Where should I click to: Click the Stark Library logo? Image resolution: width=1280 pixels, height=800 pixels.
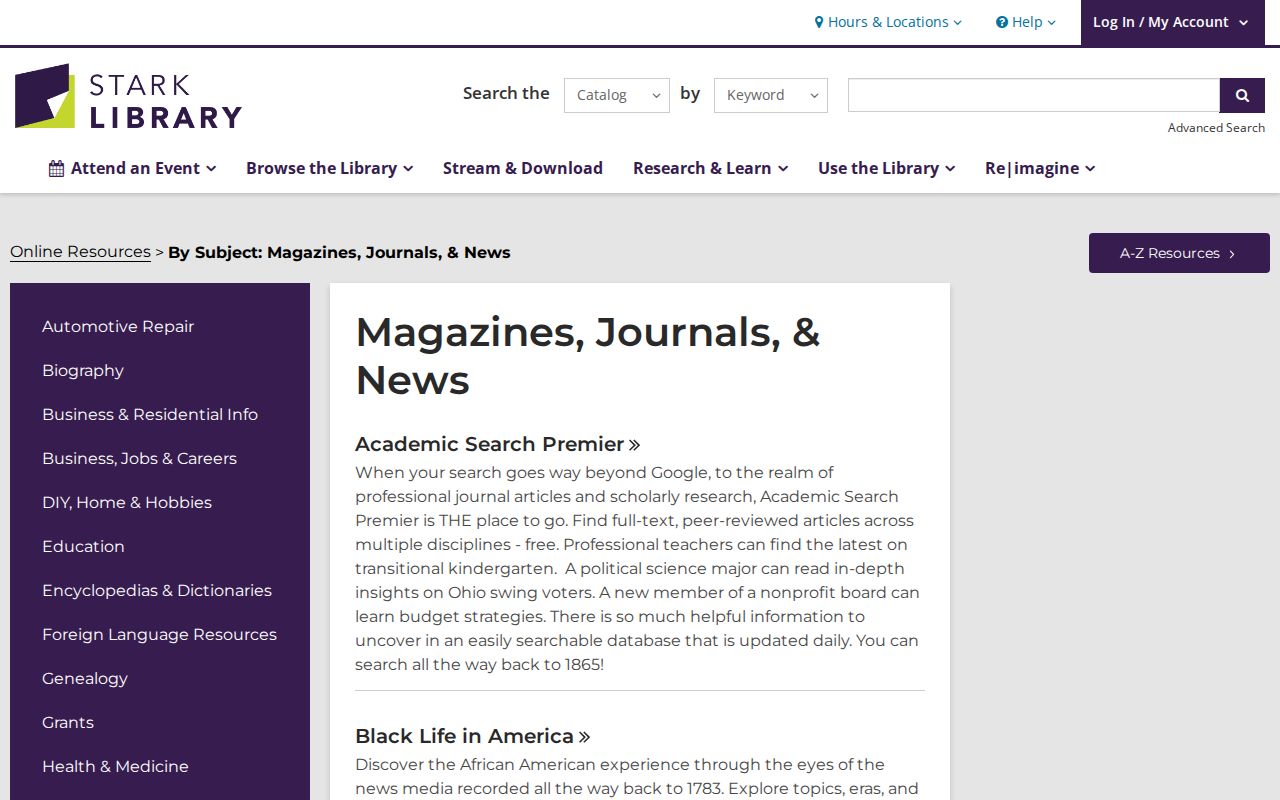pos(128,97)
